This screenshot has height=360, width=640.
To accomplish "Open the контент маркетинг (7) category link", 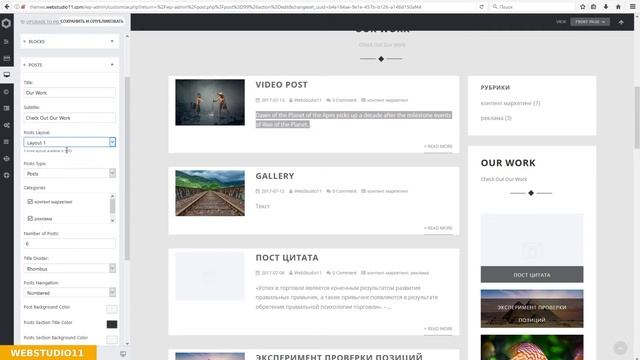I will (510, 103).
